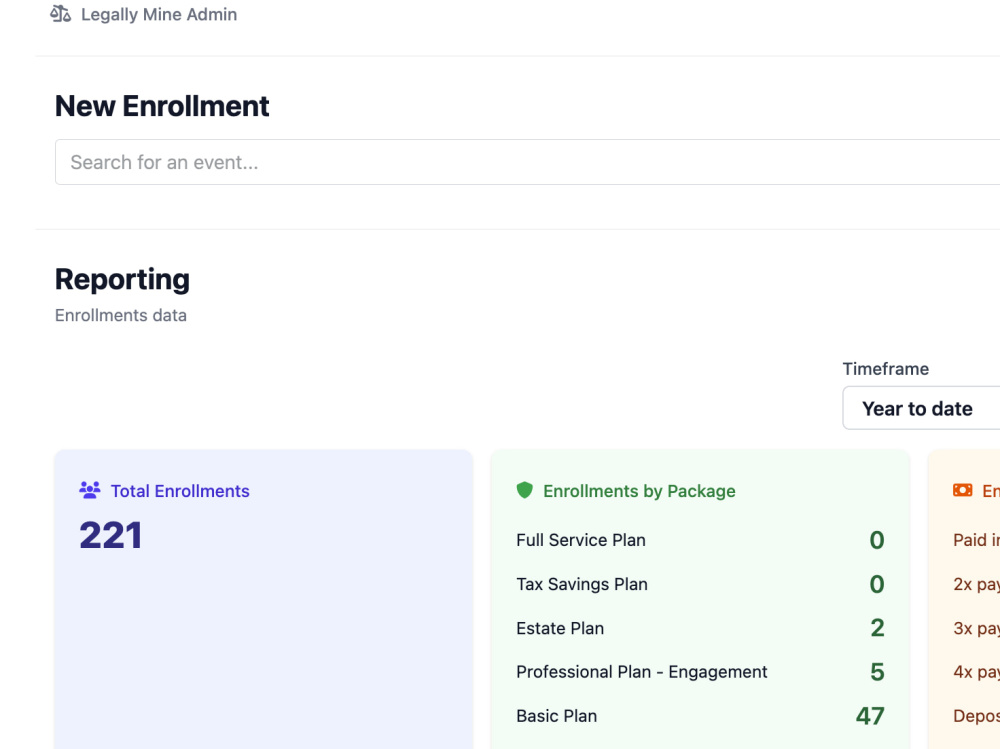Click the orange money bill icon
This screenshot has height=749, width=1000.
click(x=962, y=490)
